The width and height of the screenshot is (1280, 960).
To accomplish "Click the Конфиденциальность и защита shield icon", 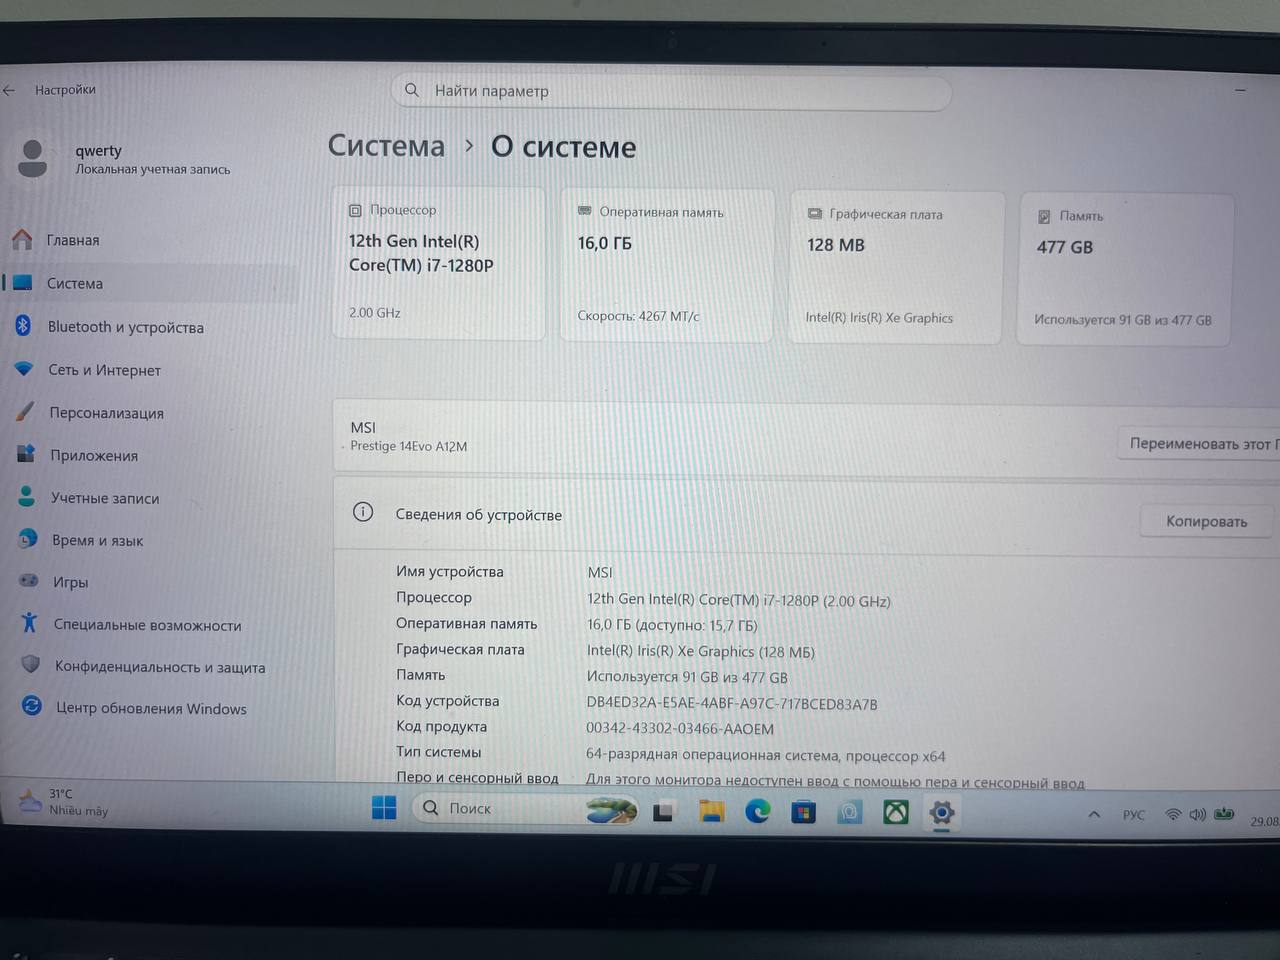I will (x=31, y=665).
